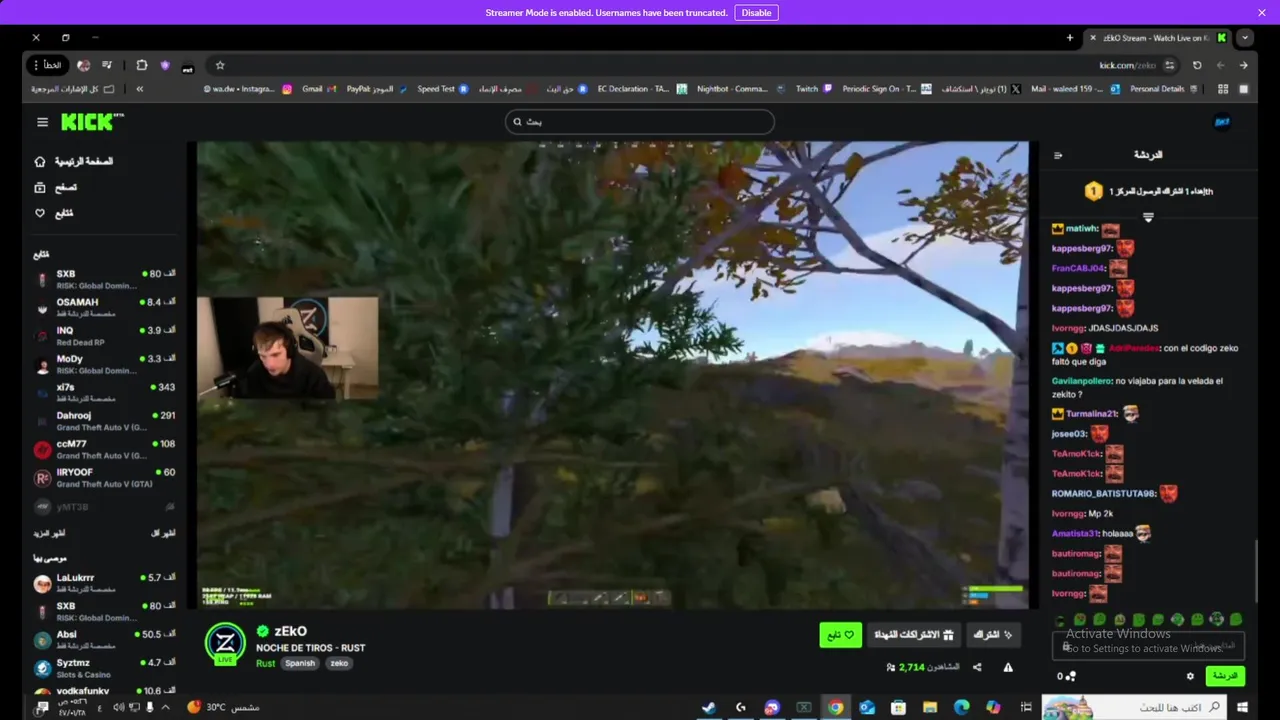This screenshot has width=1280, height=720.
Task: Open the Browse sidebar item
Action: coord(56,187)
